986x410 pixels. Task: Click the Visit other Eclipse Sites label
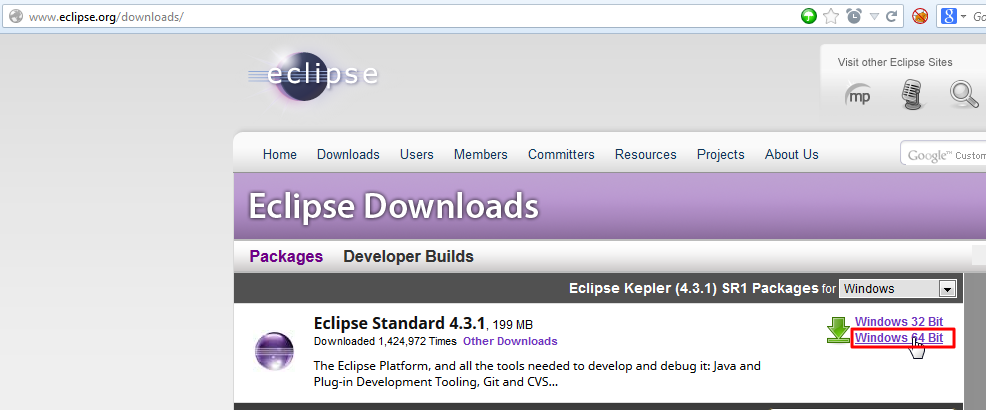click(x=895, y=62)
